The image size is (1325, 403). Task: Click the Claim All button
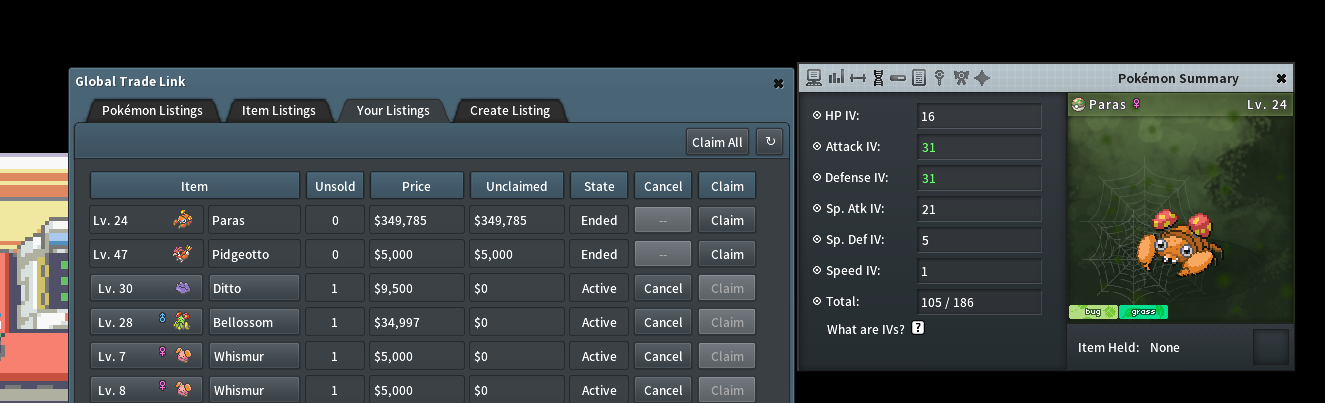click(x=717, y=142)
